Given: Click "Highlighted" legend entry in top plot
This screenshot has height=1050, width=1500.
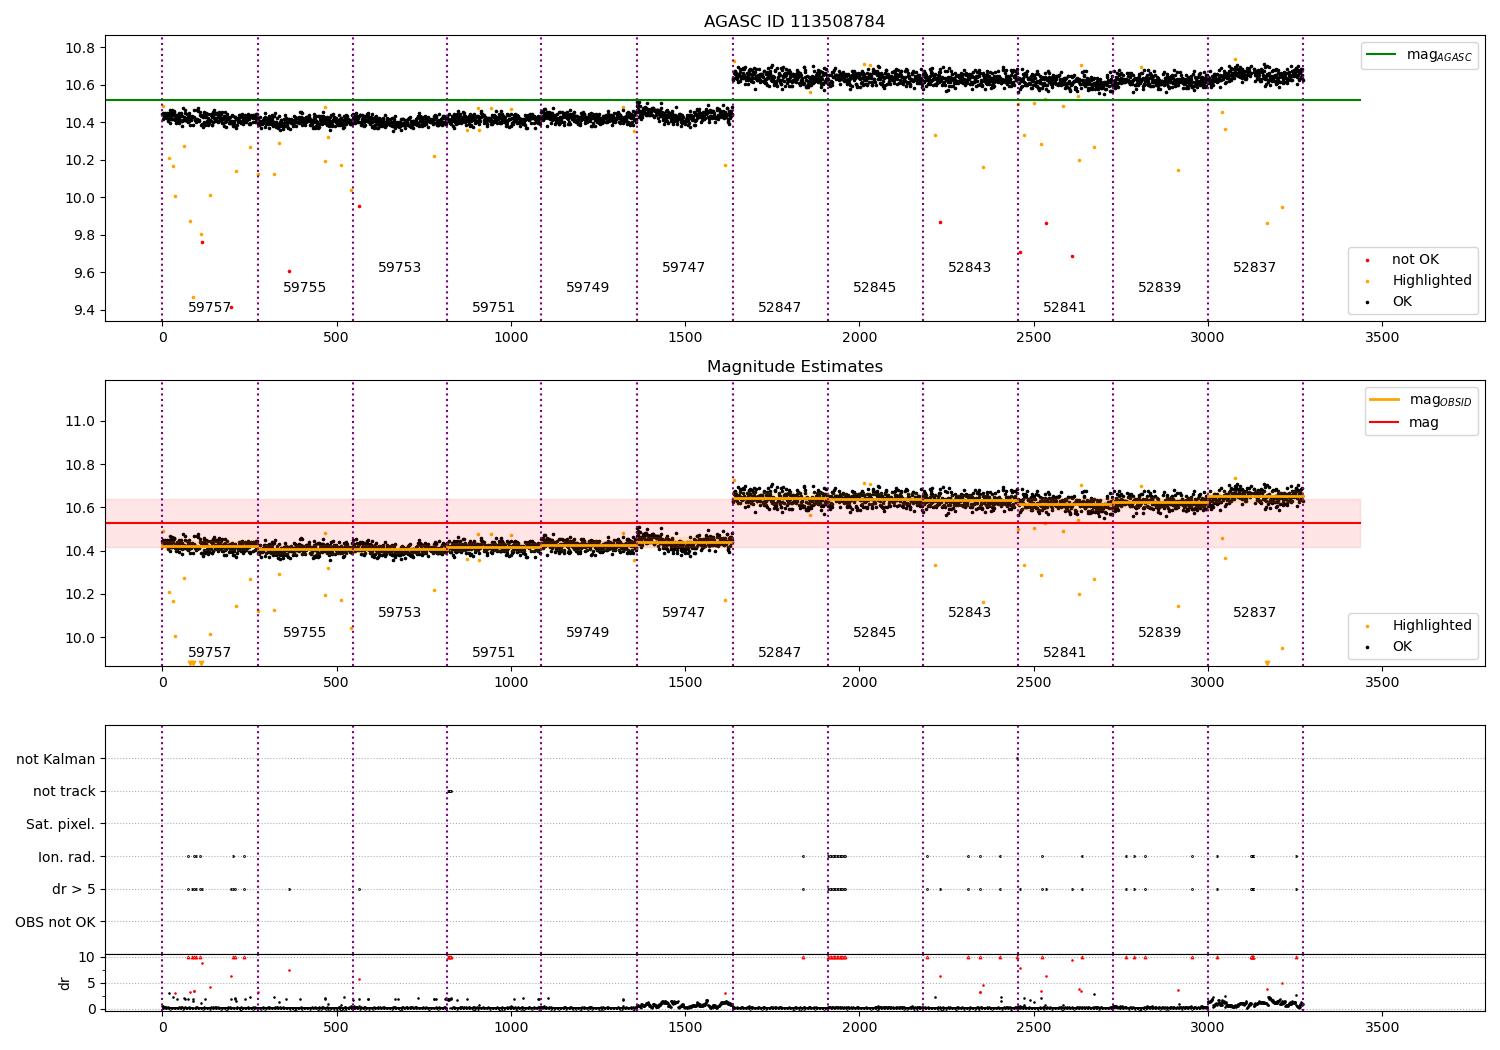Looking at the screenshot, I should click(1420, 281).
